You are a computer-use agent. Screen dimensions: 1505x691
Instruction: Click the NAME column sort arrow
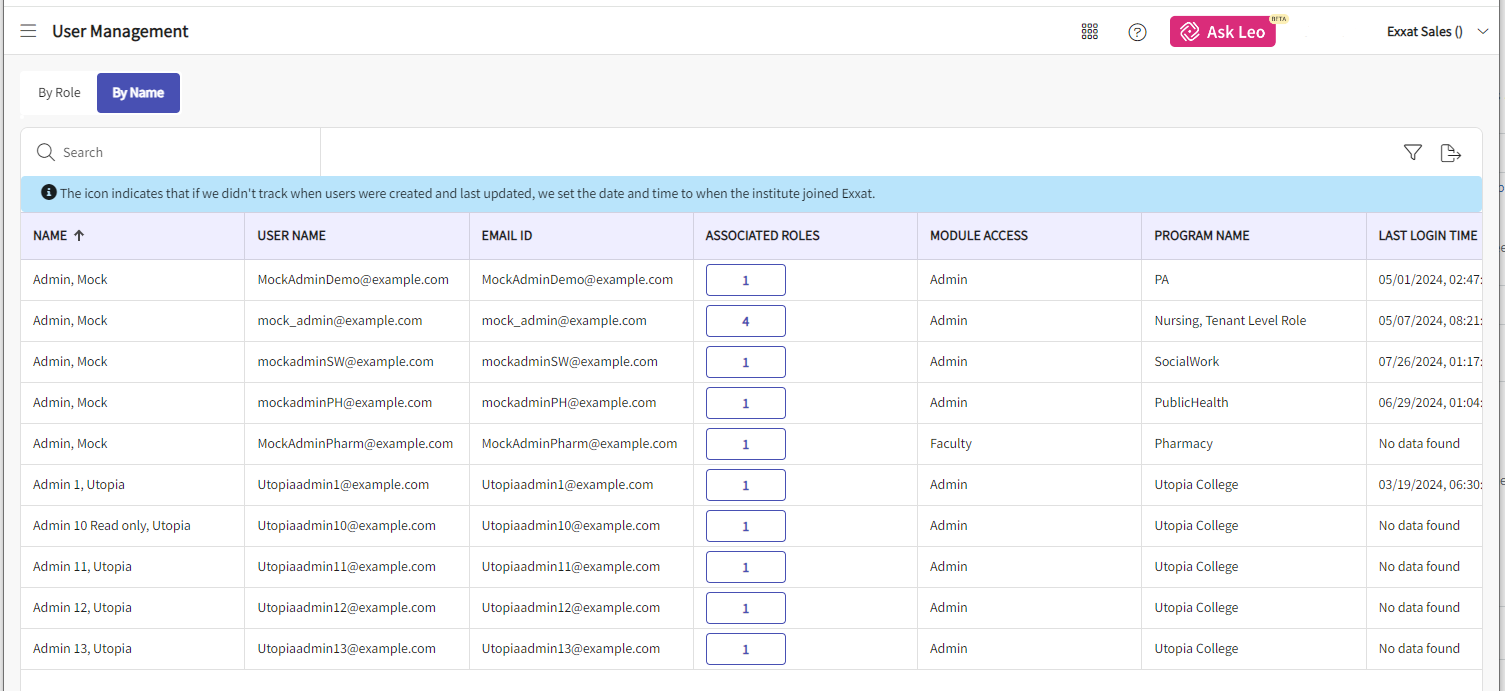(80, 236)
